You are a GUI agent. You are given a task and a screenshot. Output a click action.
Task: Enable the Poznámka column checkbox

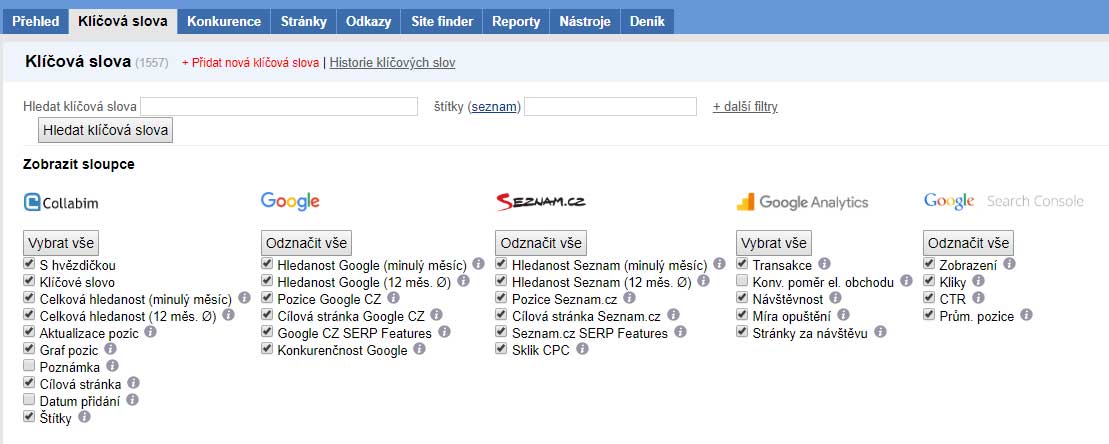29,366
